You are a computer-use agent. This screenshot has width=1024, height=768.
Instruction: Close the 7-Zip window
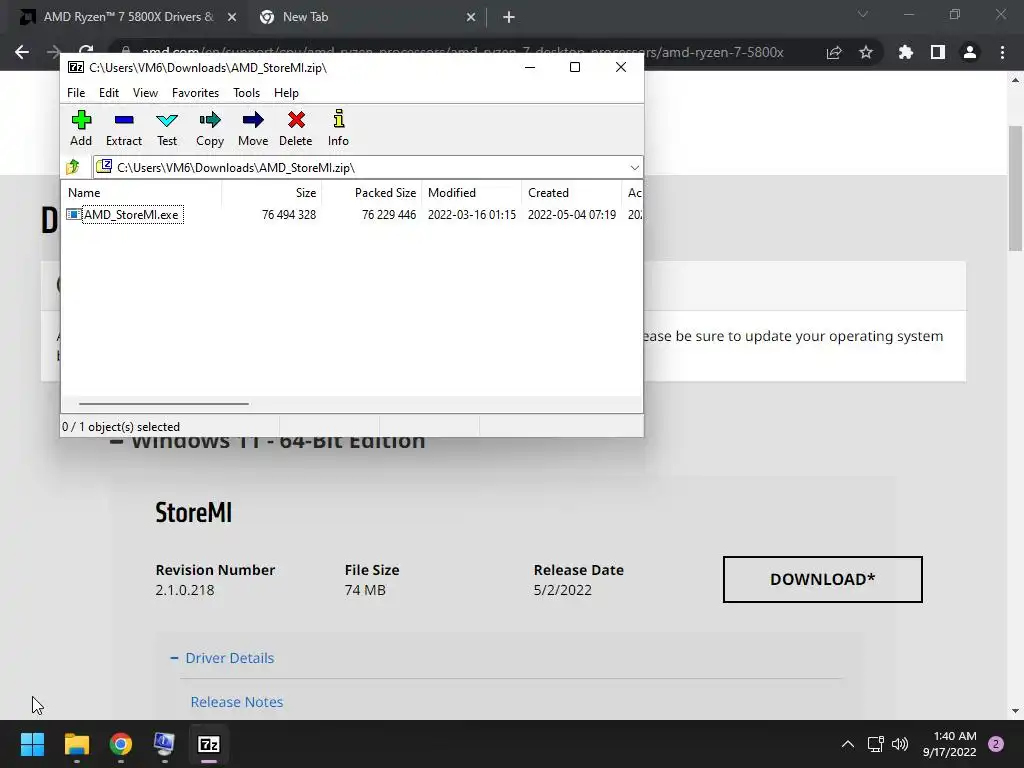[621, 67]
